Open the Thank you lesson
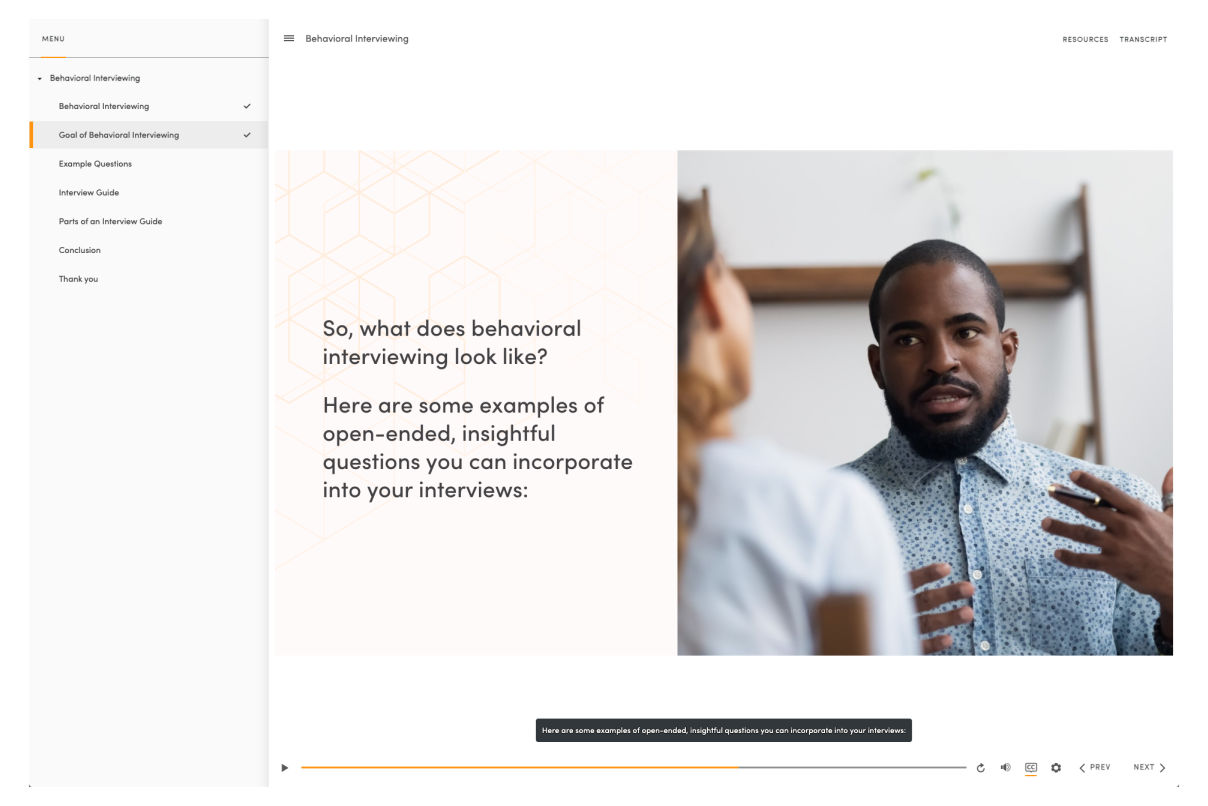1208x806 pixels. tap(150, 279)
